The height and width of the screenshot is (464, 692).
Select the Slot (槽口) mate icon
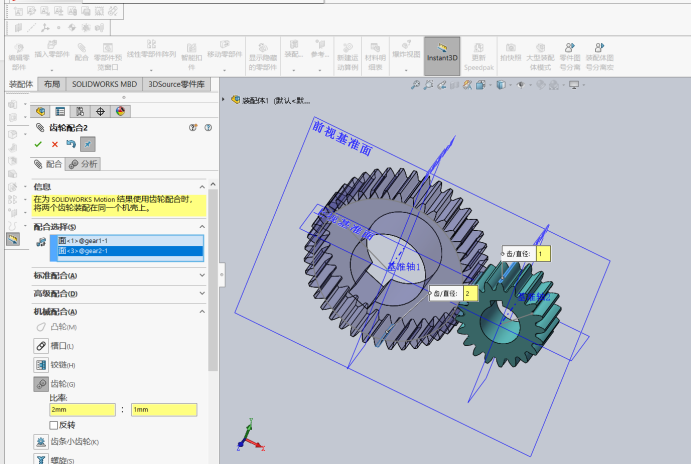click(x=41, y=346)
